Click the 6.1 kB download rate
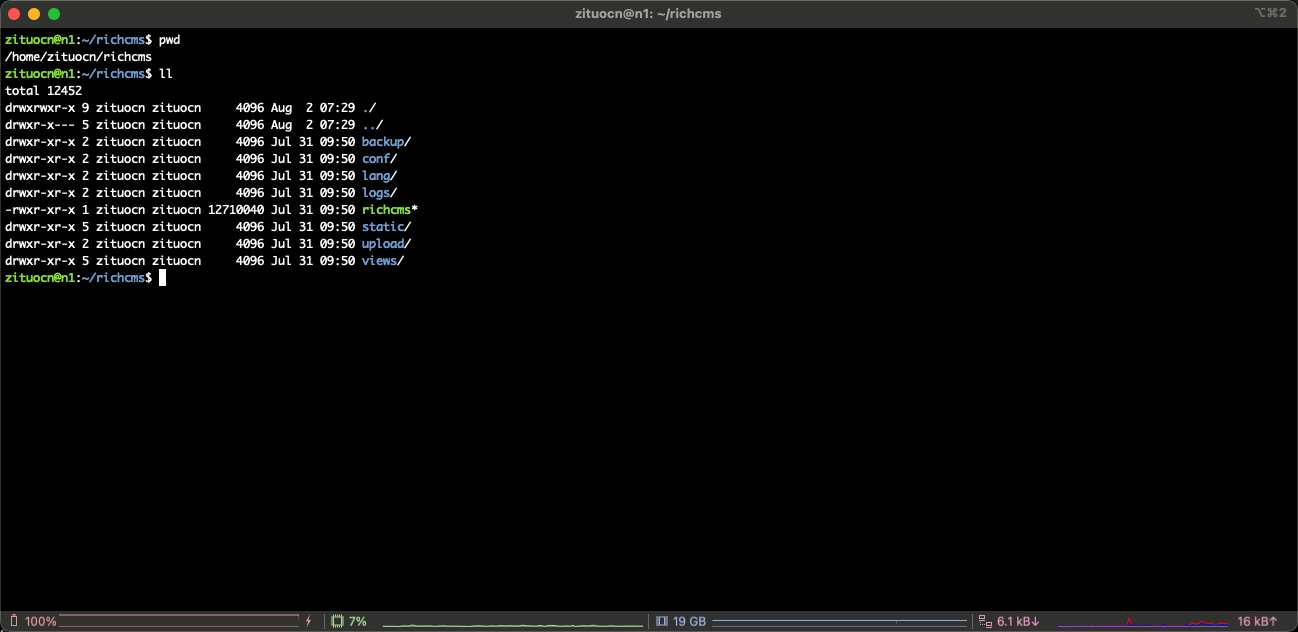Screen dimensions: 1298x632 coord(1018,621)
